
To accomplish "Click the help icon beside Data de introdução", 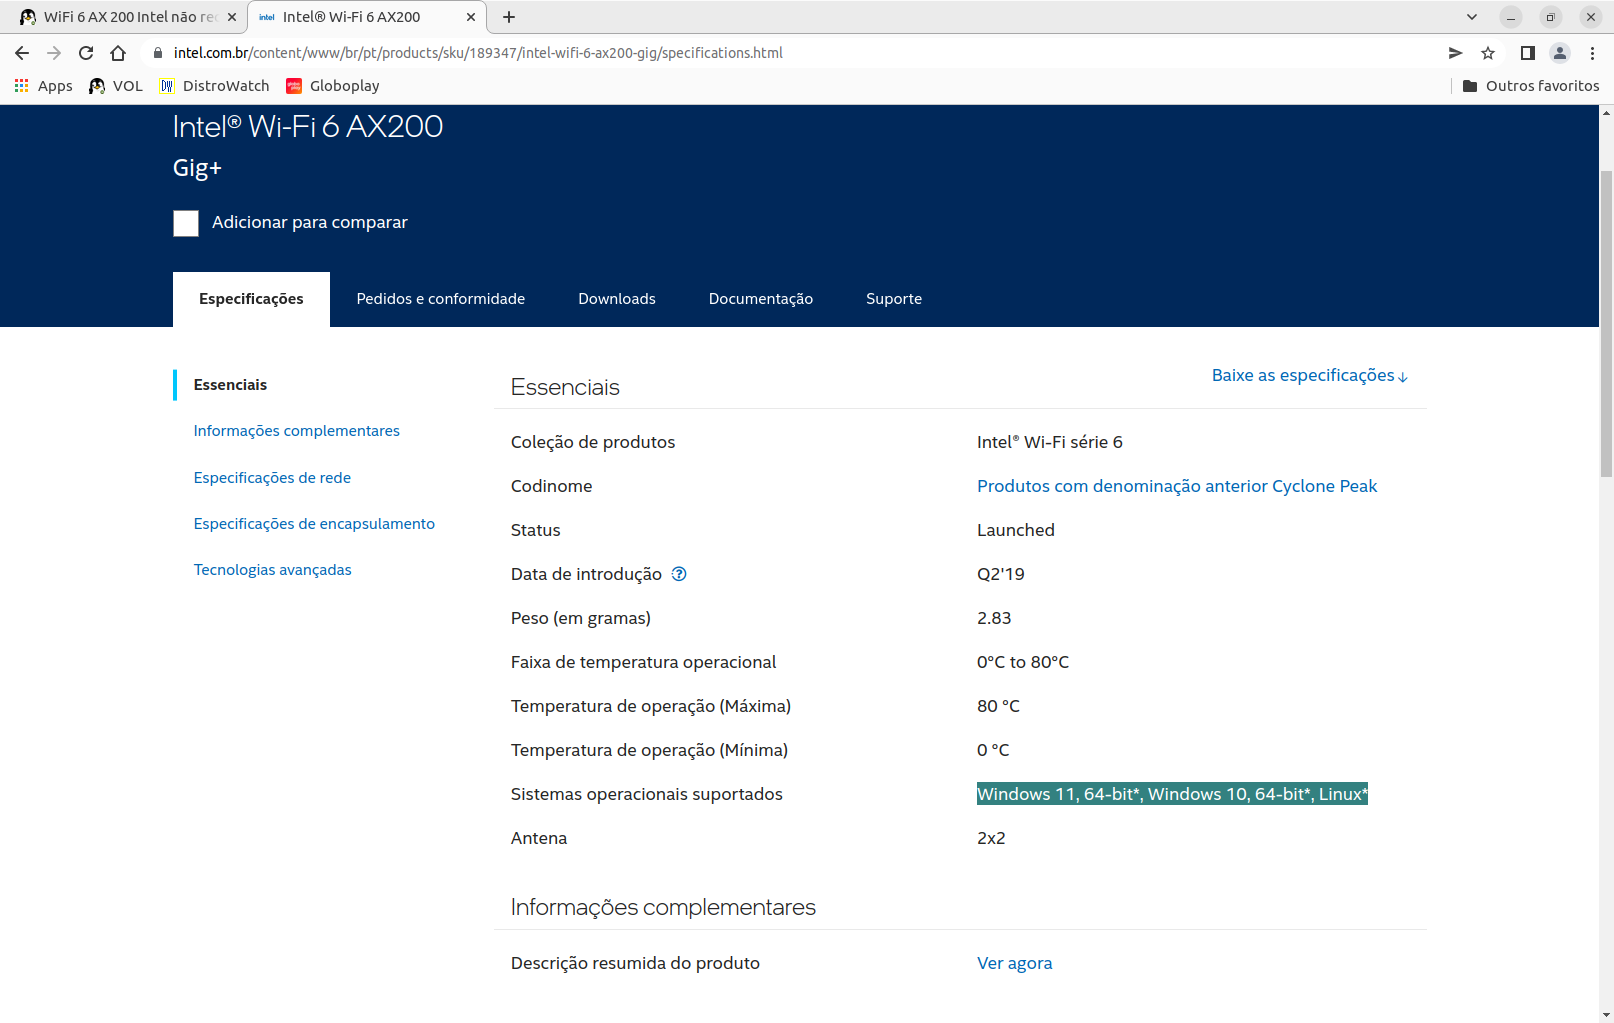I will (x=679, y=574).
